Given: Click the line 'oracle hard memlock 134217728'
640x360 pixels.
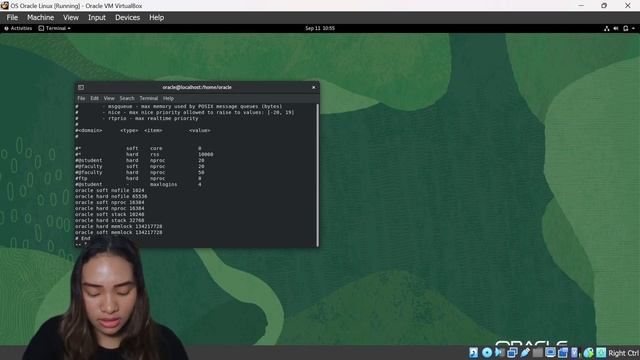Looking at the screenshot, I should pos(118,227).
